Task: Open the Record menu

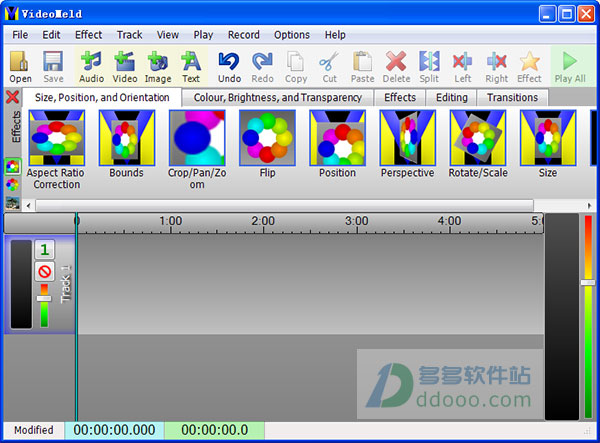Action: point(243,35)
